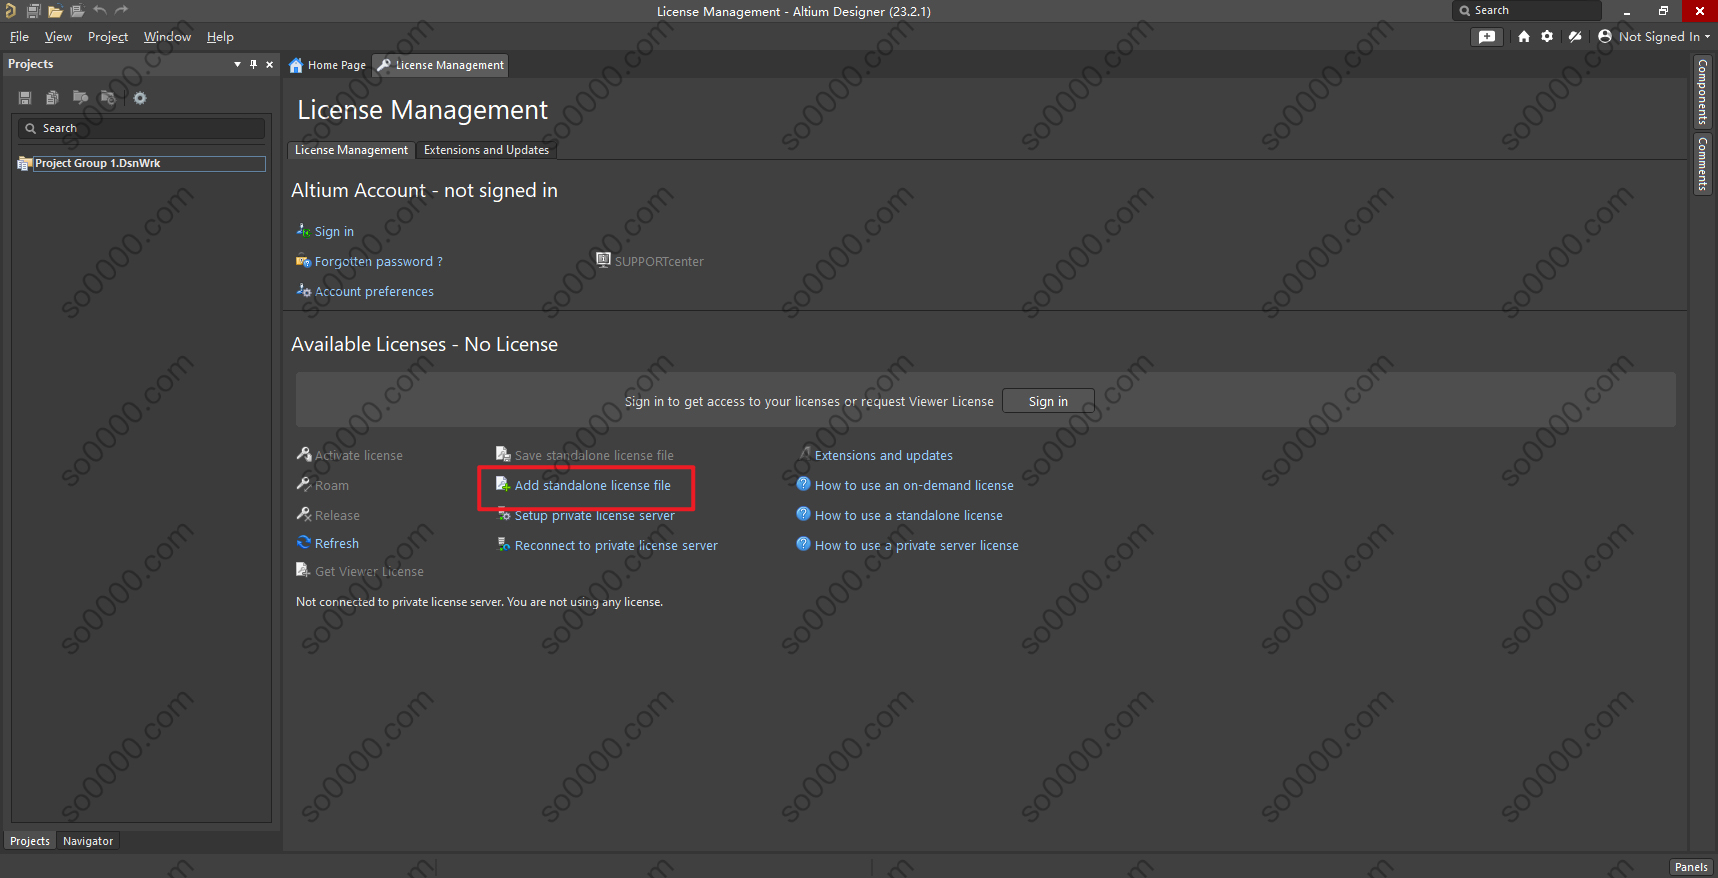Screen dimensions: 1718x878
Task: Click the Forgotten password ? link
Action: [x=378, y=261]
